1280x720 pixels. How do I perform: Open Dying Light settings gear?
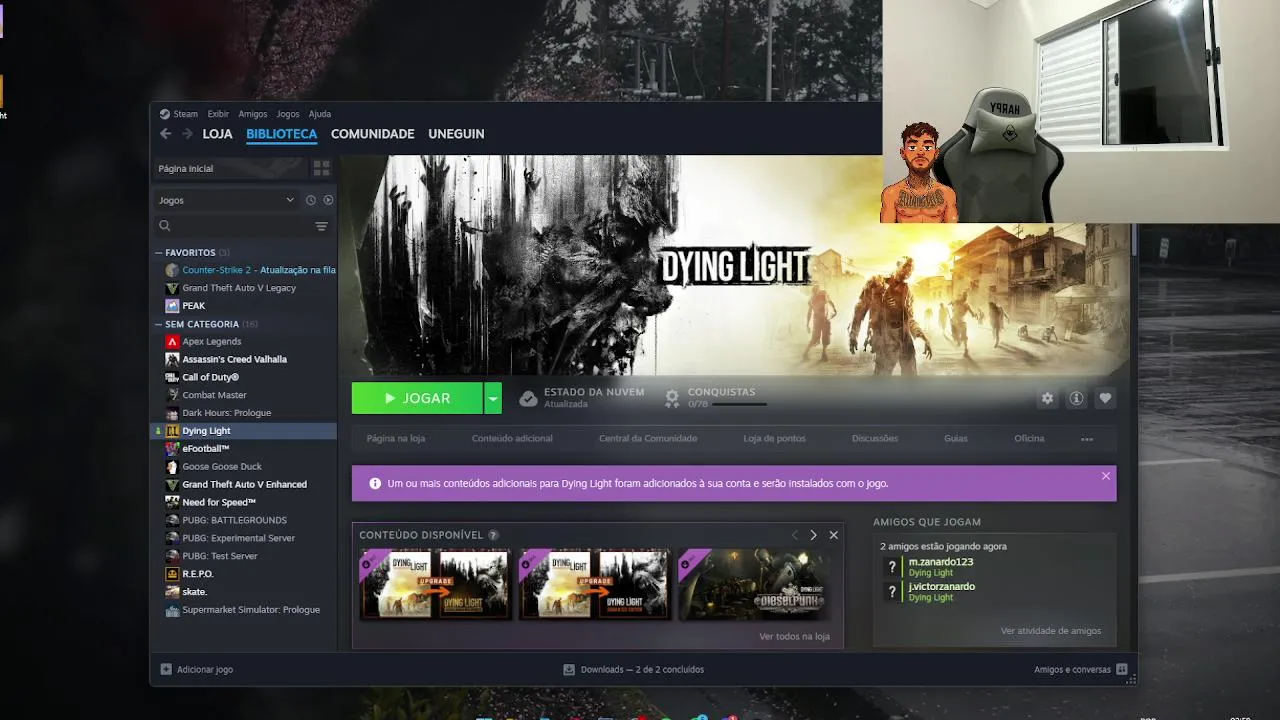coord(1047,398)
